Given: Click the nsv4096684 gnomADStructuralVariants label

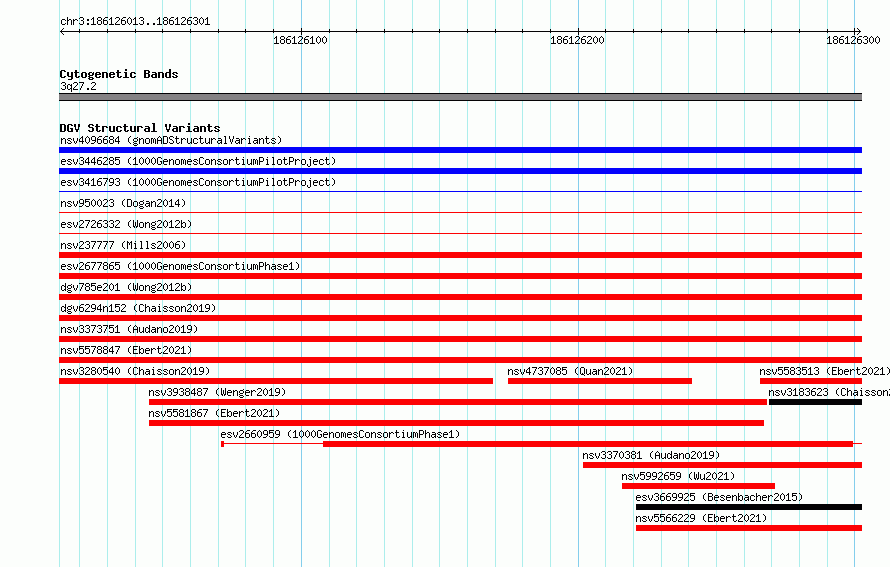Looking at the screenshot, I should click(x=171, y=140).
